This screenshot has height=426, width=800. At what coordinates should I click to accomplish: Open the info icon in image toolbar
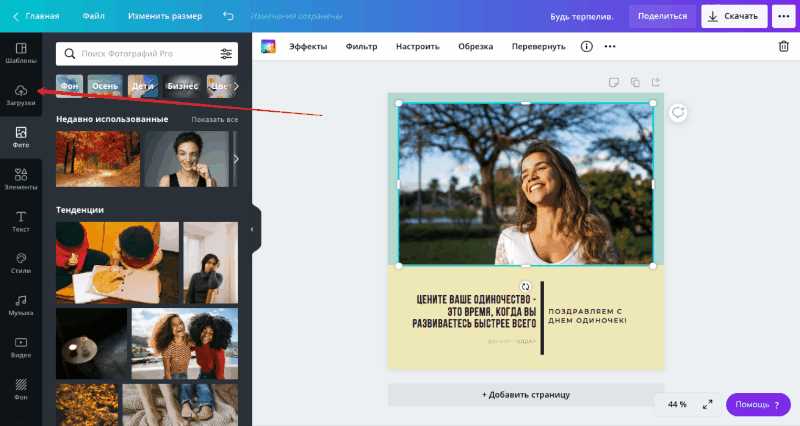tap(587, 46)
